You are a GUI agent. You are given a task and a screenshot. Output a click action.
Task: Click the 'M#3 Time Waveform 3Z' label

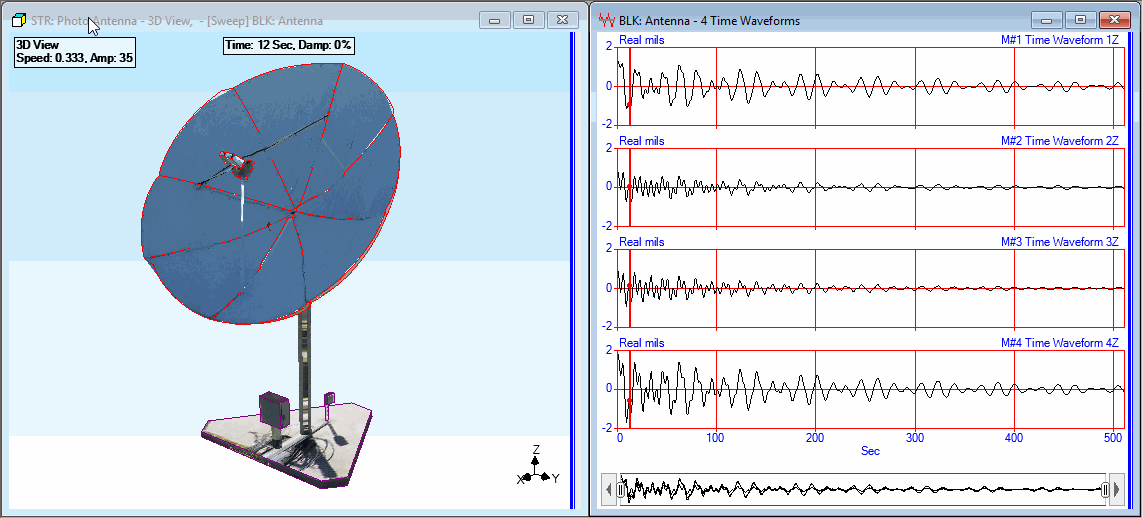[x=1059, y=242]
